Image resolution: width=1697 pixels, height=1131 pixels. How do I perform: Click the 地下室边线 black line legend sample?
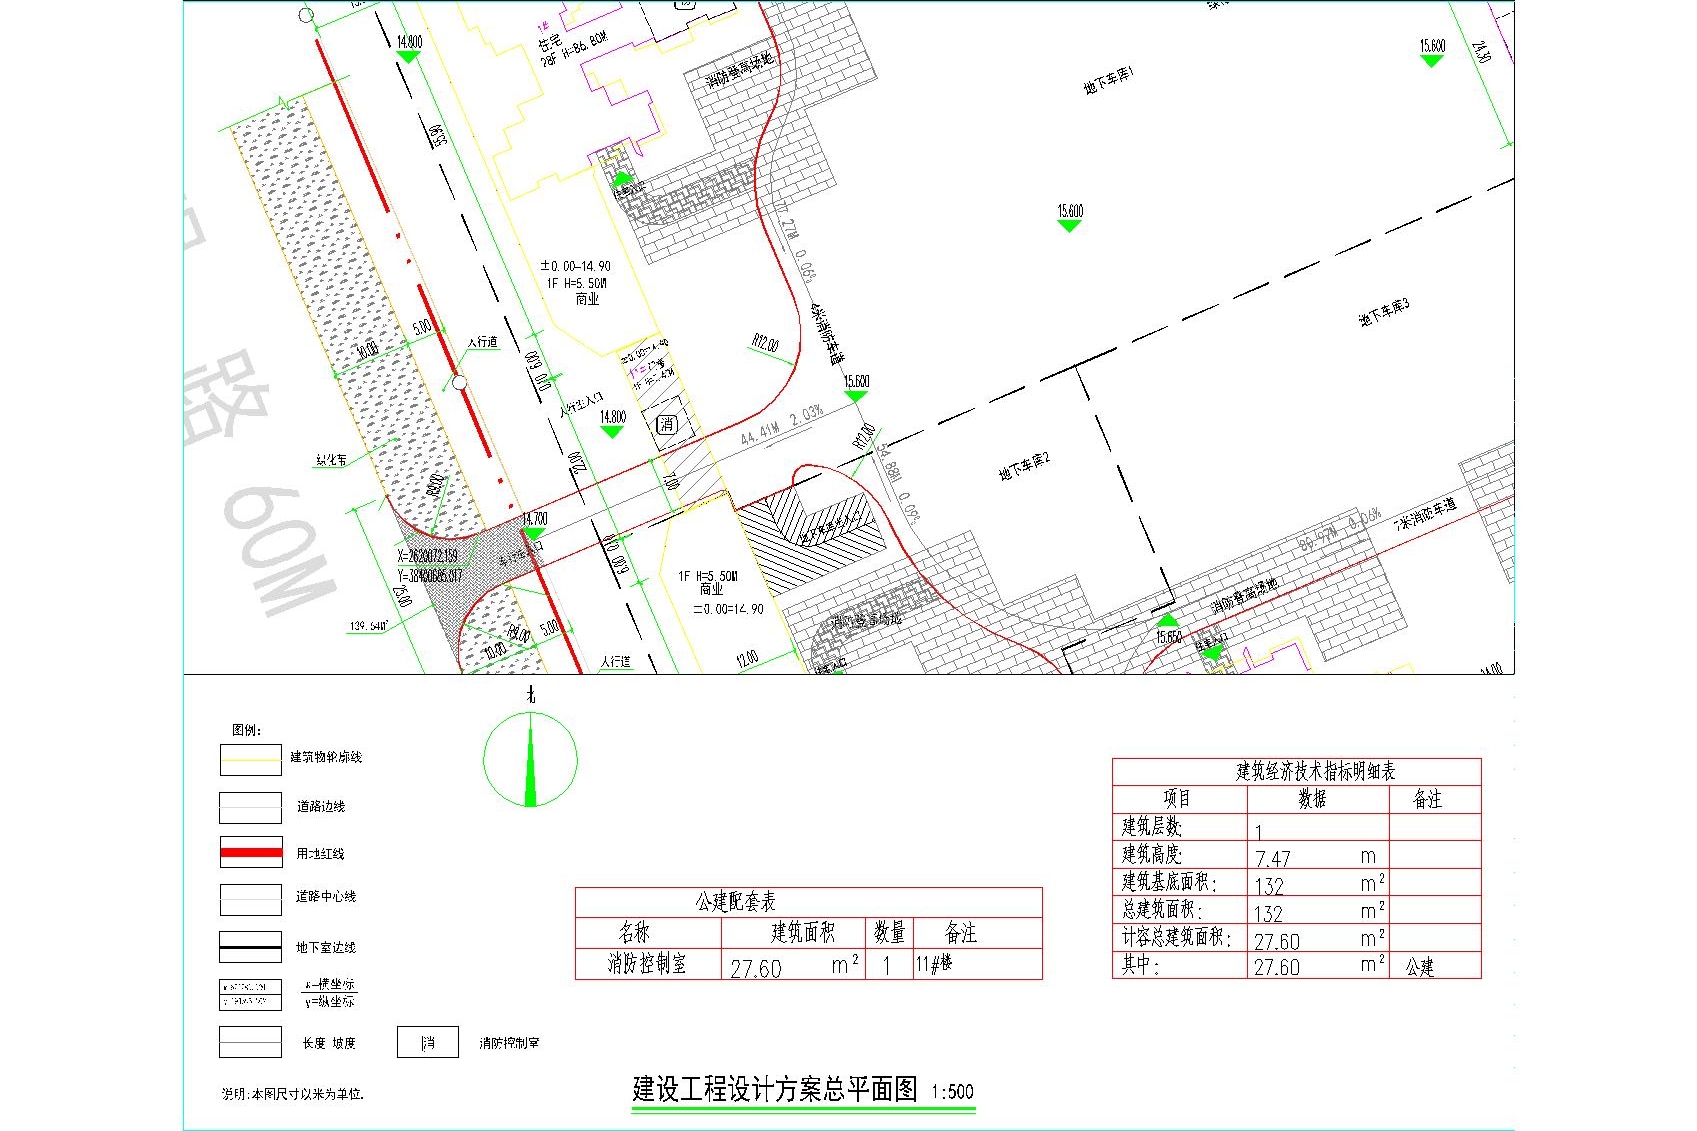pos(250,946)
